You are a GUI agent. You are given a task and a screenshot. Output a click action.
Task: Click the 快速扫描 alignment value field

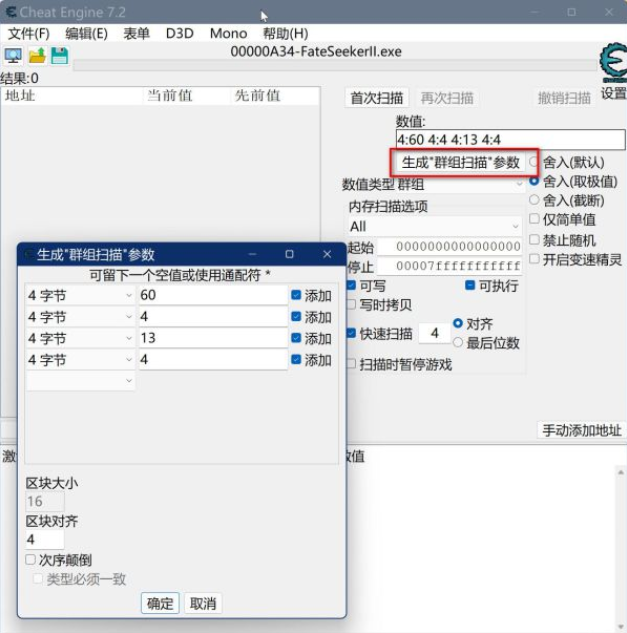coord(434,333)
